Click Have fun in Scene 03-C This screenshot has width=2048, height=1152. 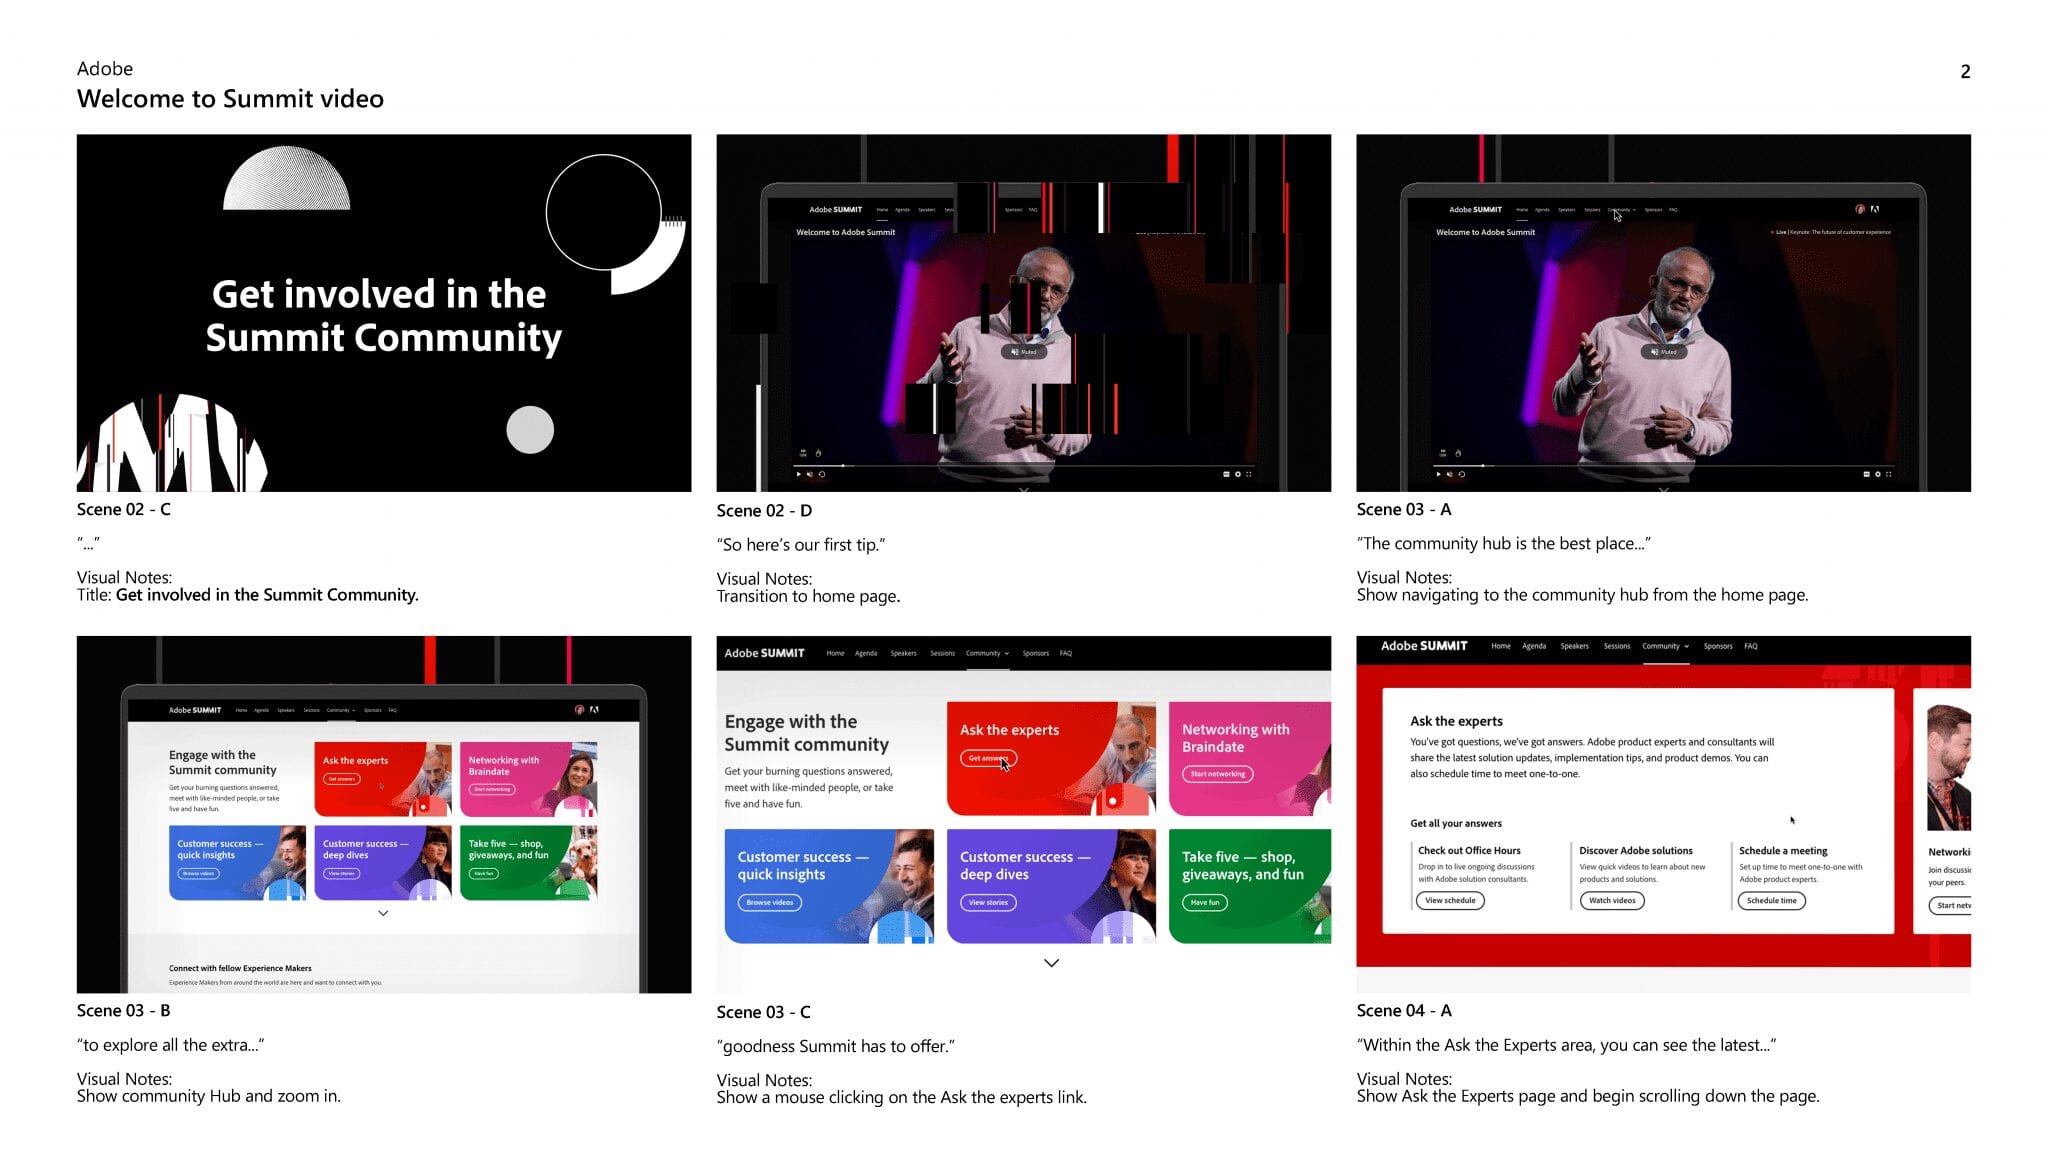click(x=1205, y=902)
